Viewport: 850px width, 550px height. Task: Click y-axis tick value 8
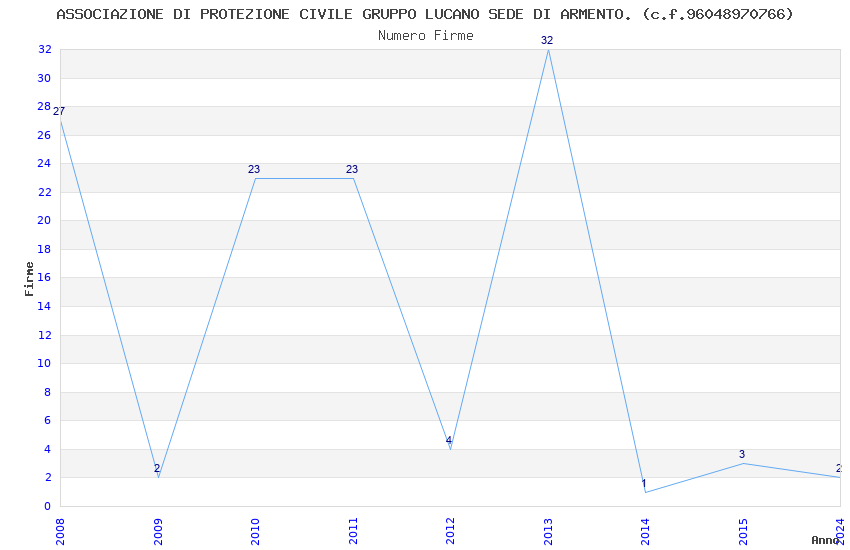tap(48, 392)
